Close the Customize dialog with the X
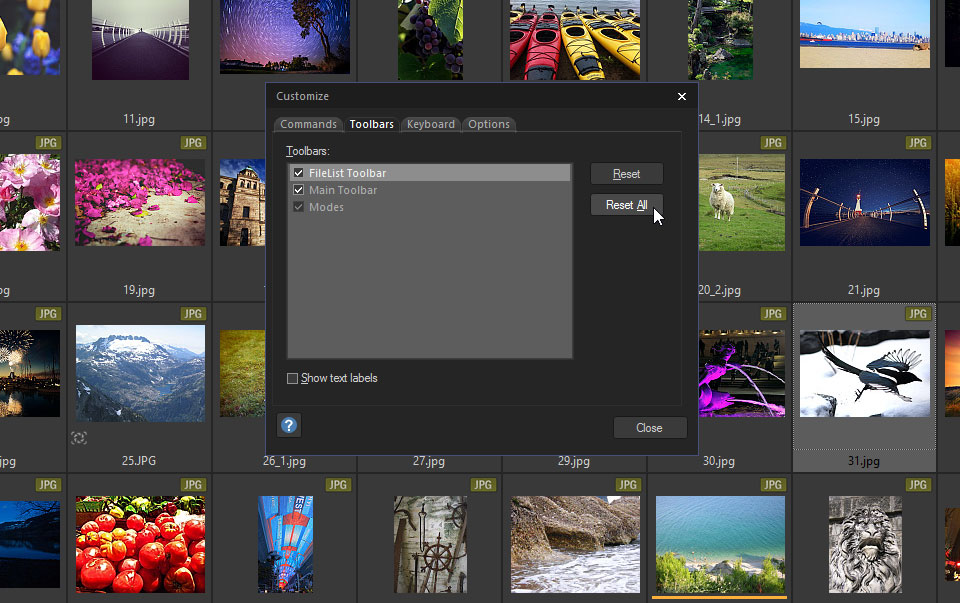960x603 pixels. 681,96
